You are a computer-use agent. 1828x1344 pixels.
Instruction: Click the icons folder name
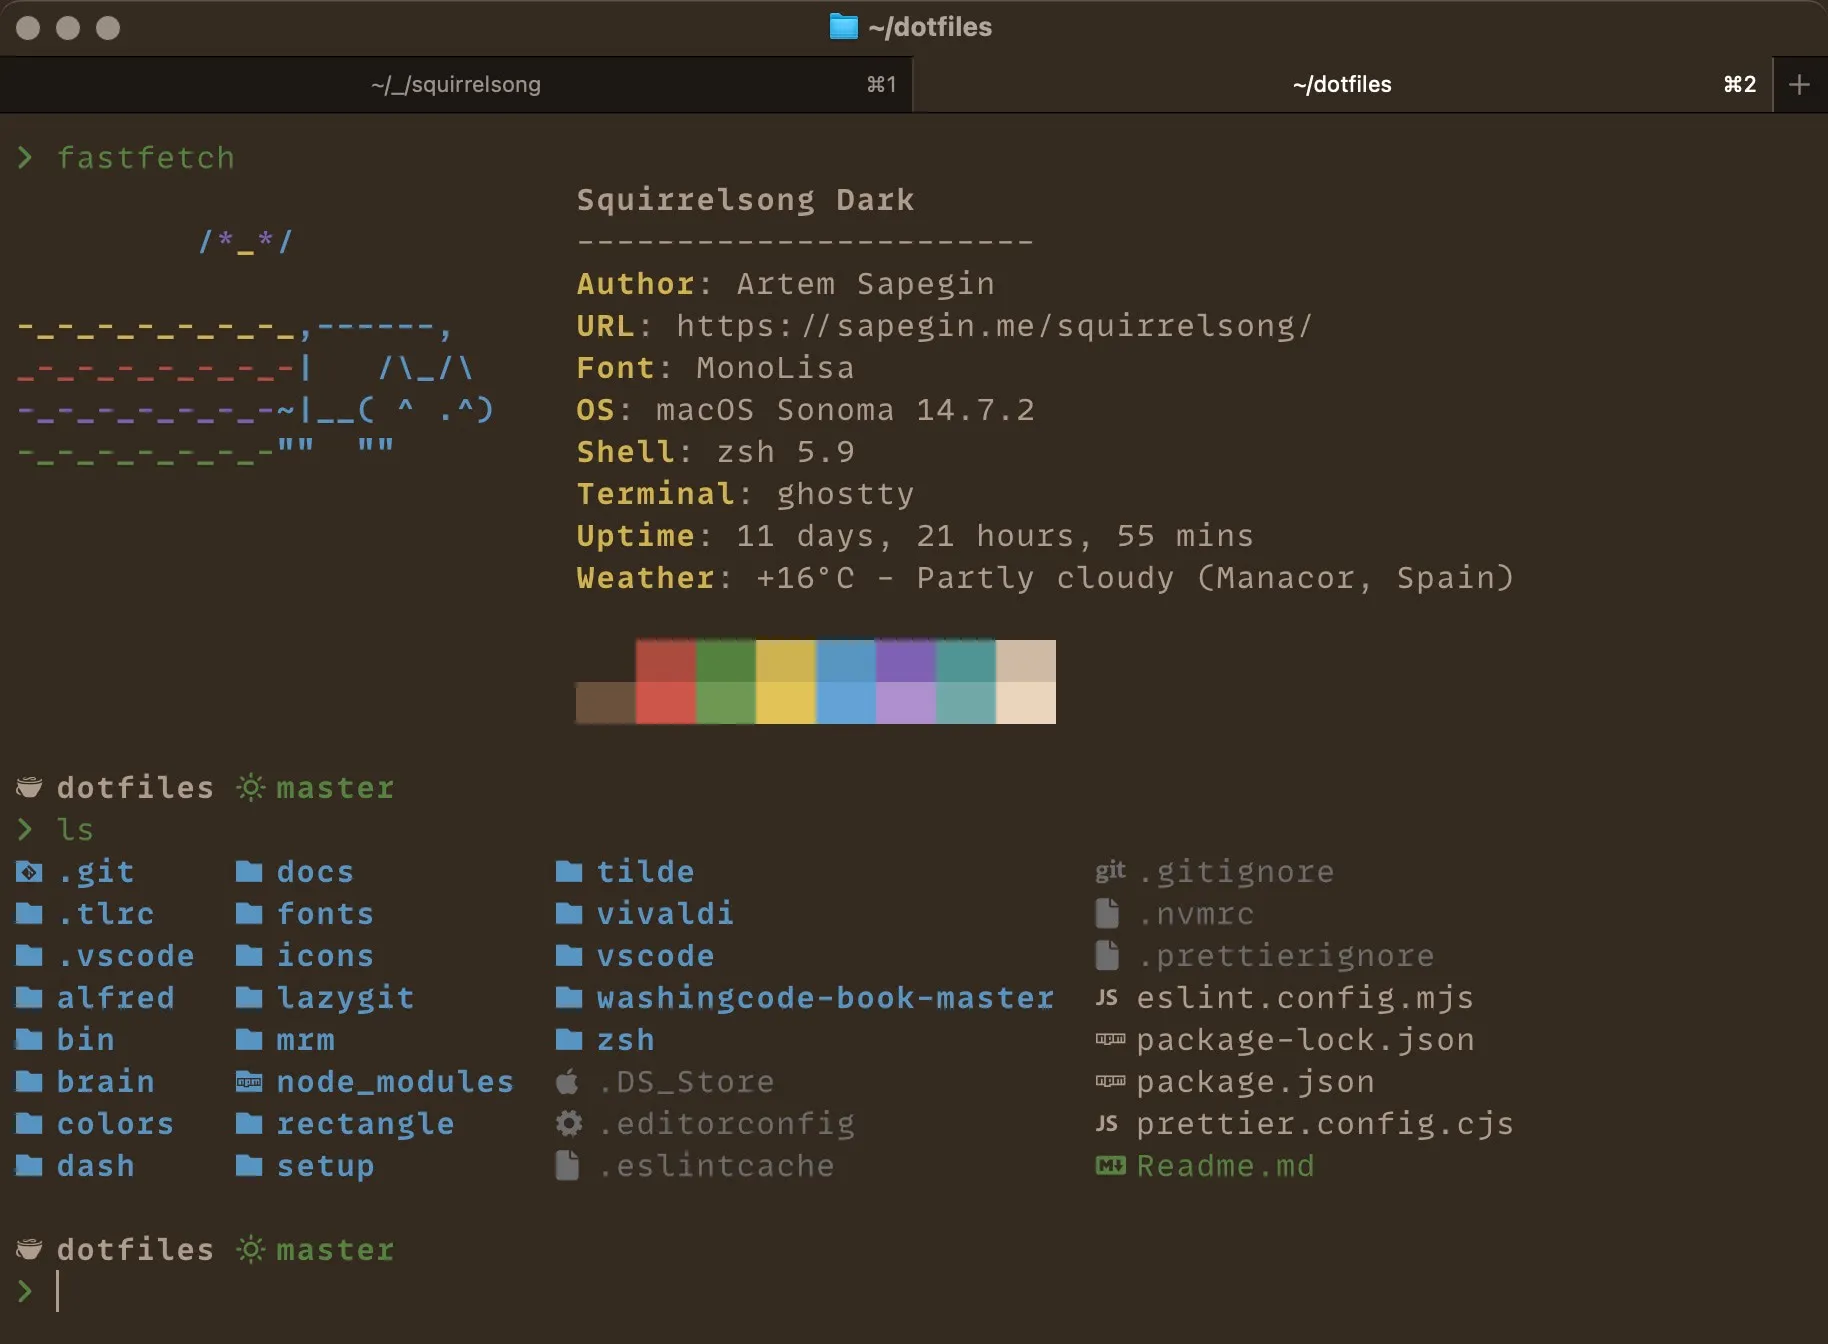tap(325, 956)
